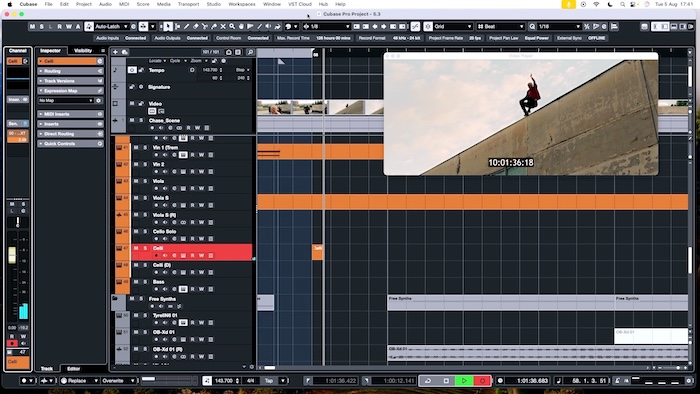Open the No Map expression map dropdown
700x394 pixels.
point(66,100)
